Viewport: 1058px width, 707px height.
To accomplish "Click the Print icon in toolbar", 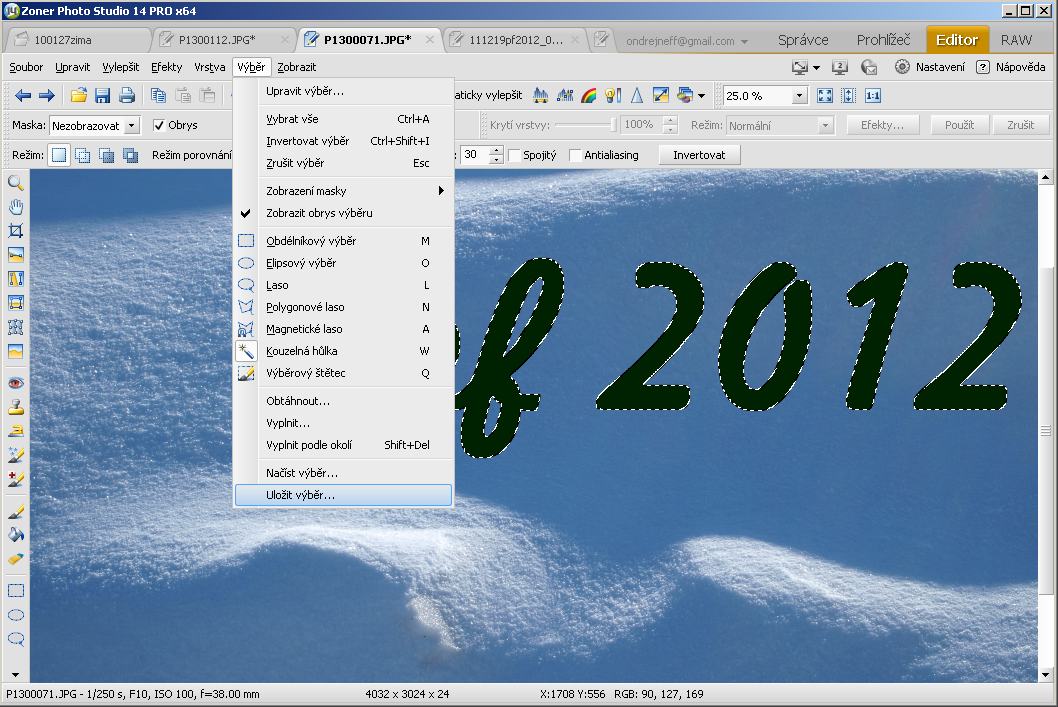I will pyautogui.click(x=127, y=96).
